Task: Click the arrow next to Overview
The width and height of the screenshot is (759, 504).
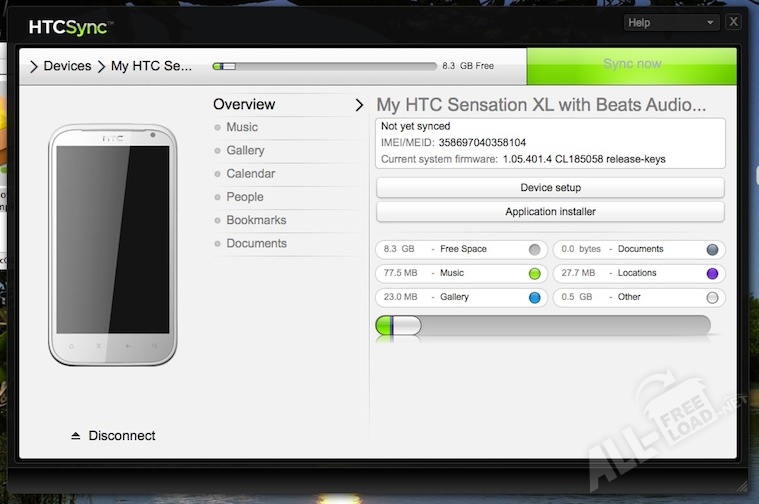Action: click(x=360, y=104)
